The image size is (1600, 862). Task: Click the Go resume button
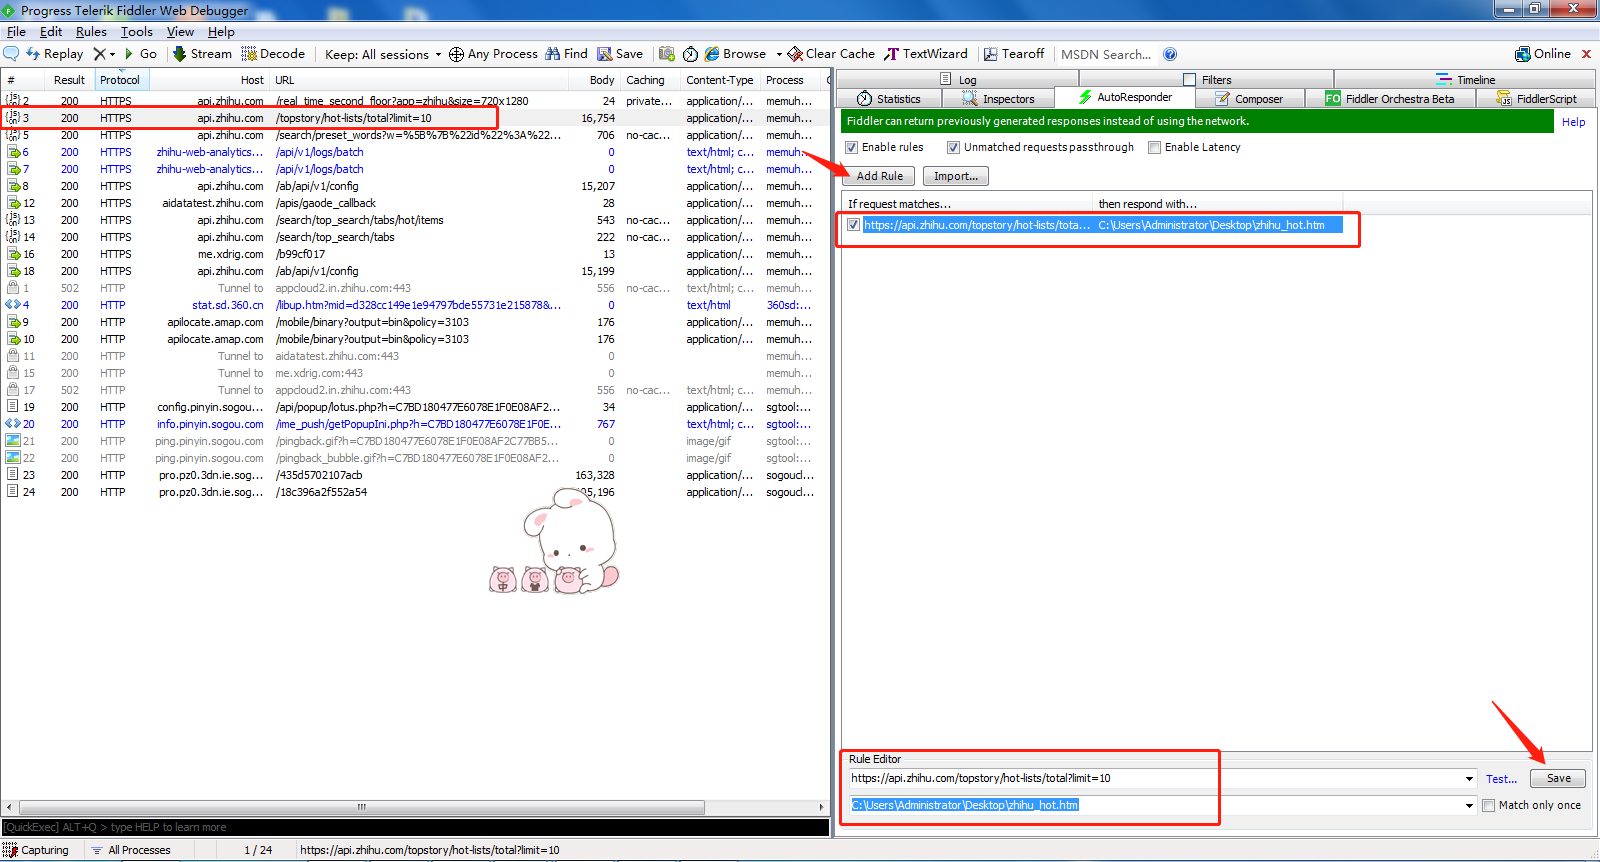point(140,54)
